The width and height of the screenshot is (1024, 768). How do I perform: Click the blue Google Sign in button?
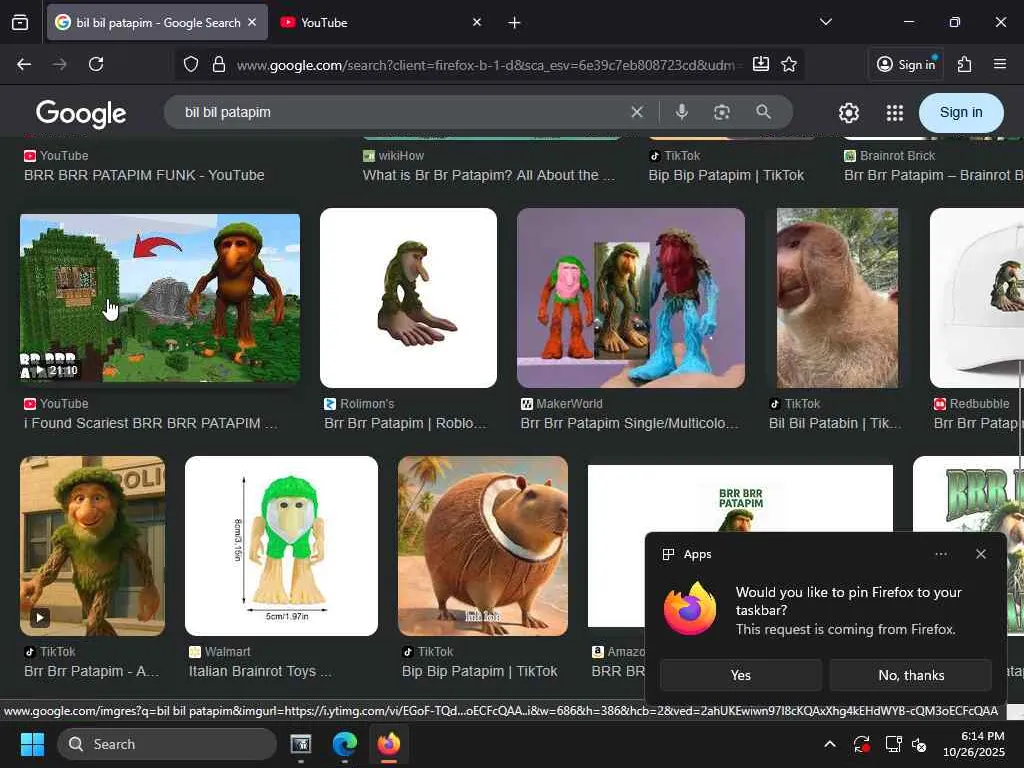click(961, 112)
